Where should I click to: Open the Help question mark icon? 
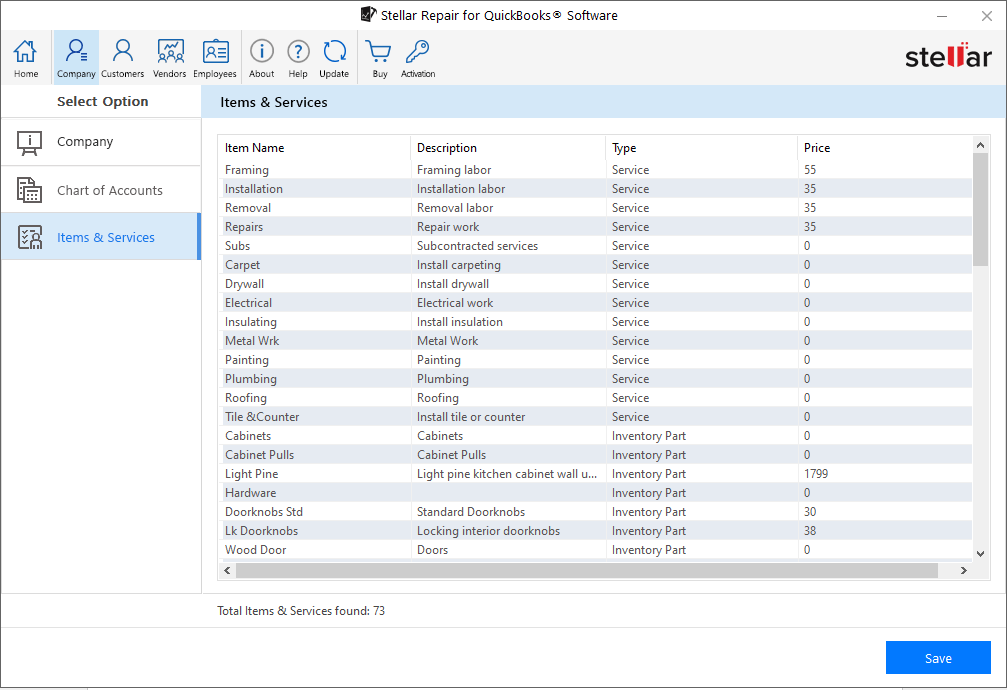click(298, 51)
